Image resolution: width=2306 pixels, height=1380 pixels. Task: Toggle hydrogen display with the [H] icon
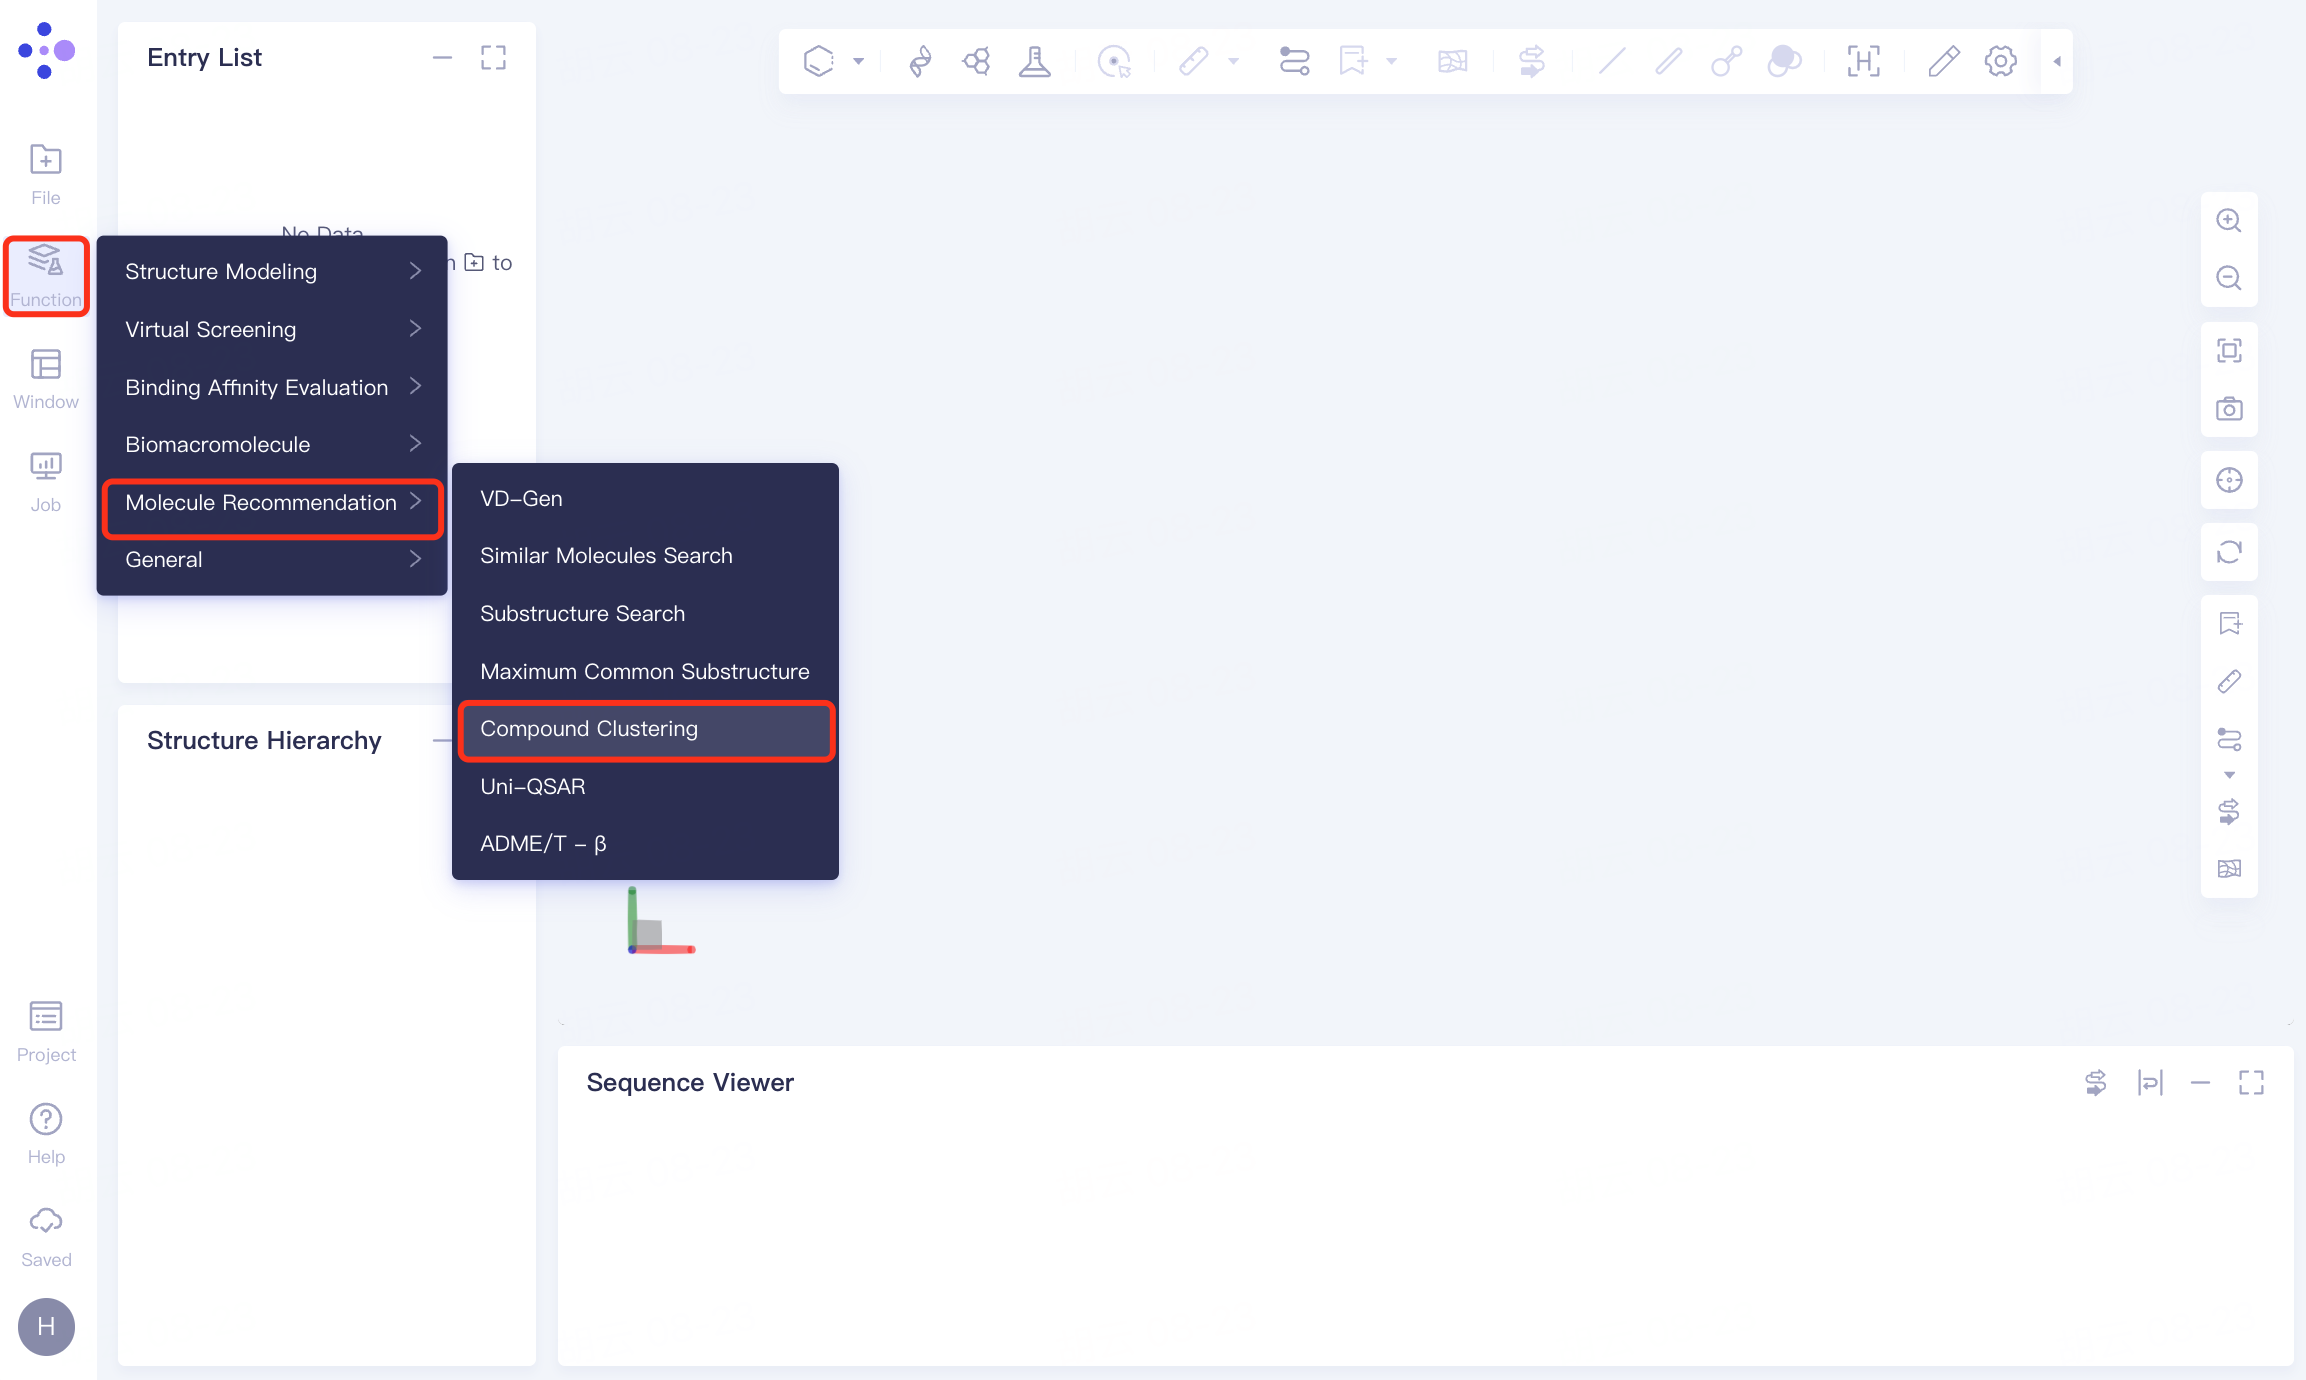[x=1863, y=61]
